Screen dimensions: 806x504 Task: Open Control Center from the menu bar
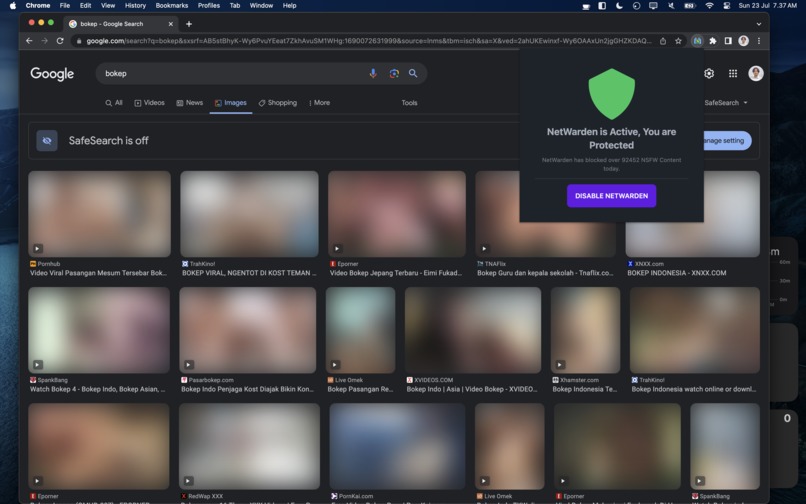[727, 6]
